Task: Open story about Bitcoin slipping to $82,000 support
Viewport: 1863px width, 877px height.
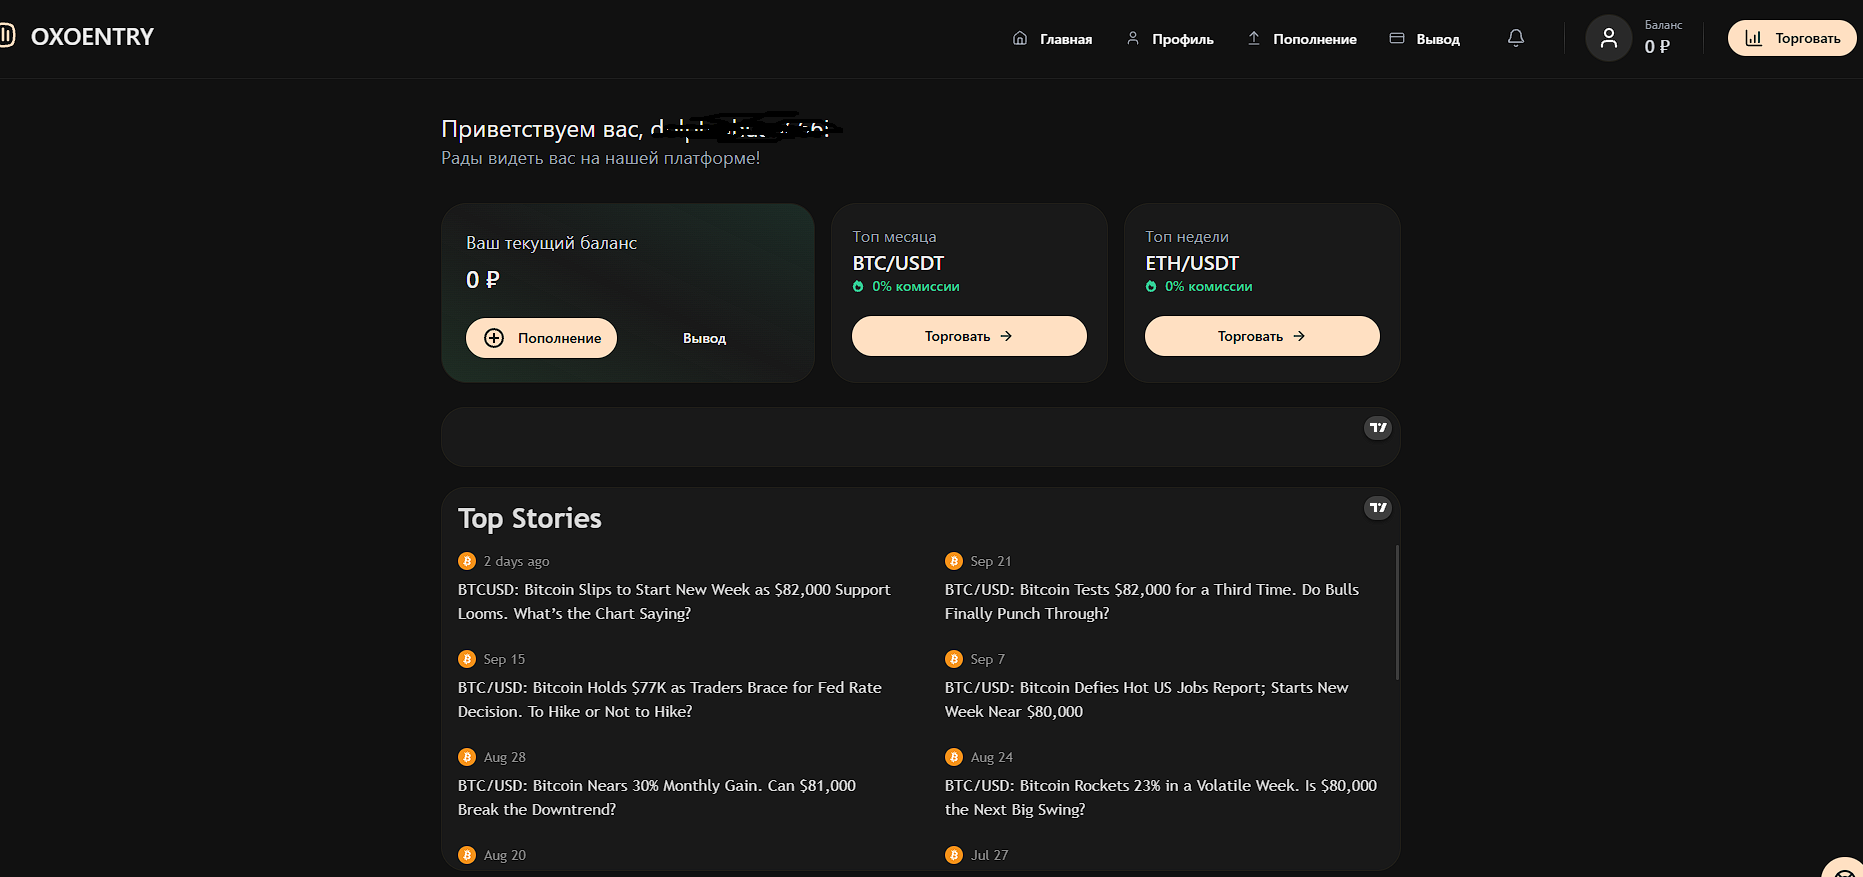Action: pos(674,601)
